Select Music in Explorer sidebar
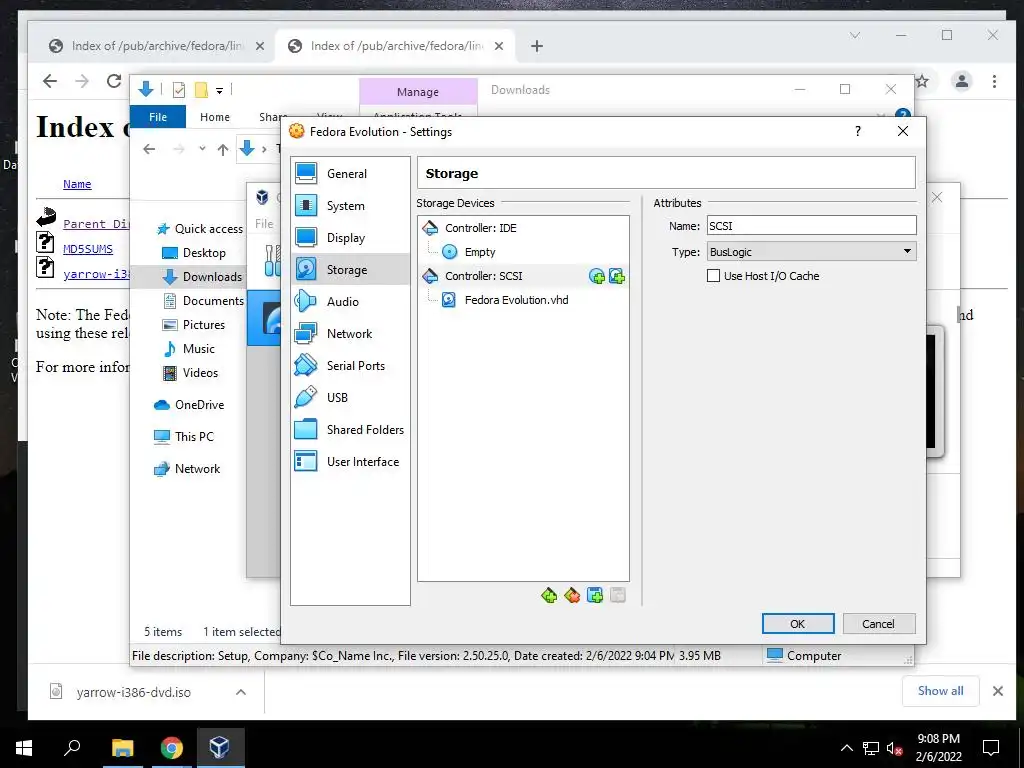1024x768 pixels. point(189,349)
